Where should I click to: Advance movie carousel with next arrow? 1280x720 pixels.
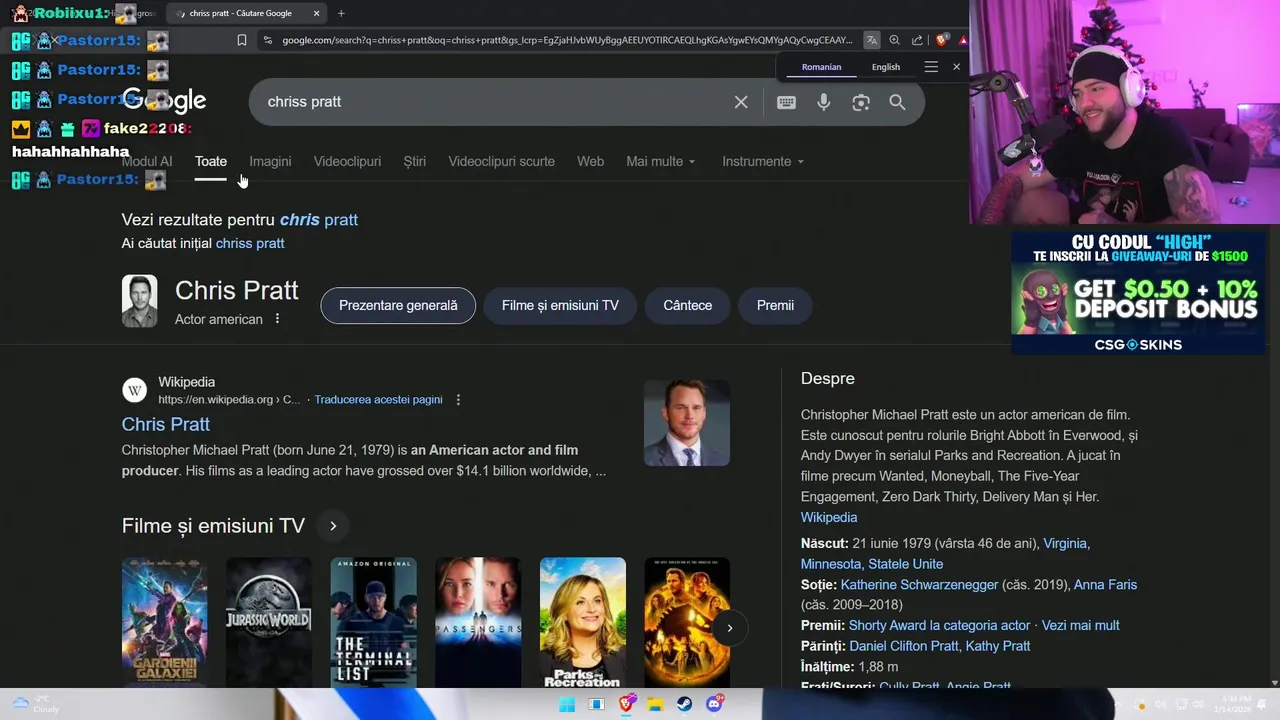(x=729, y=628)
